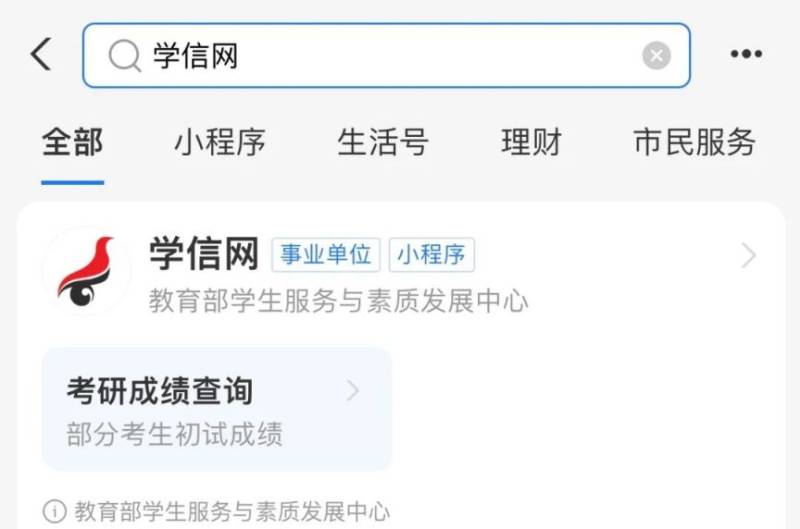The height and width of the screenshot is (529, 800).
Task: Click the 小程序 tag next to 学信网
Action: tap(432, 255)
